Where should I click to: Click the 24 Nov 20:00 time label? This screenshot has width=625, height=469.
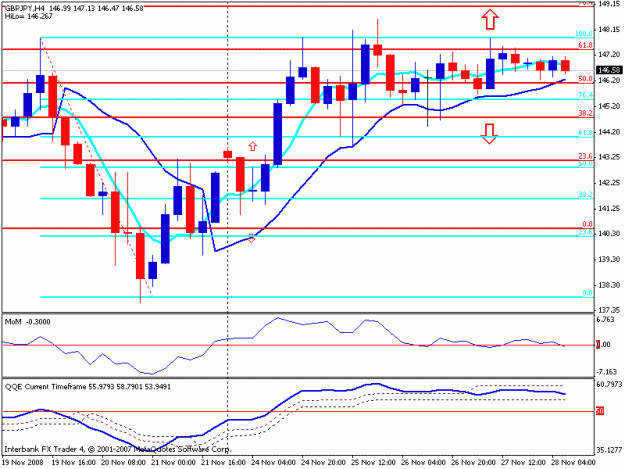point(323,463)
